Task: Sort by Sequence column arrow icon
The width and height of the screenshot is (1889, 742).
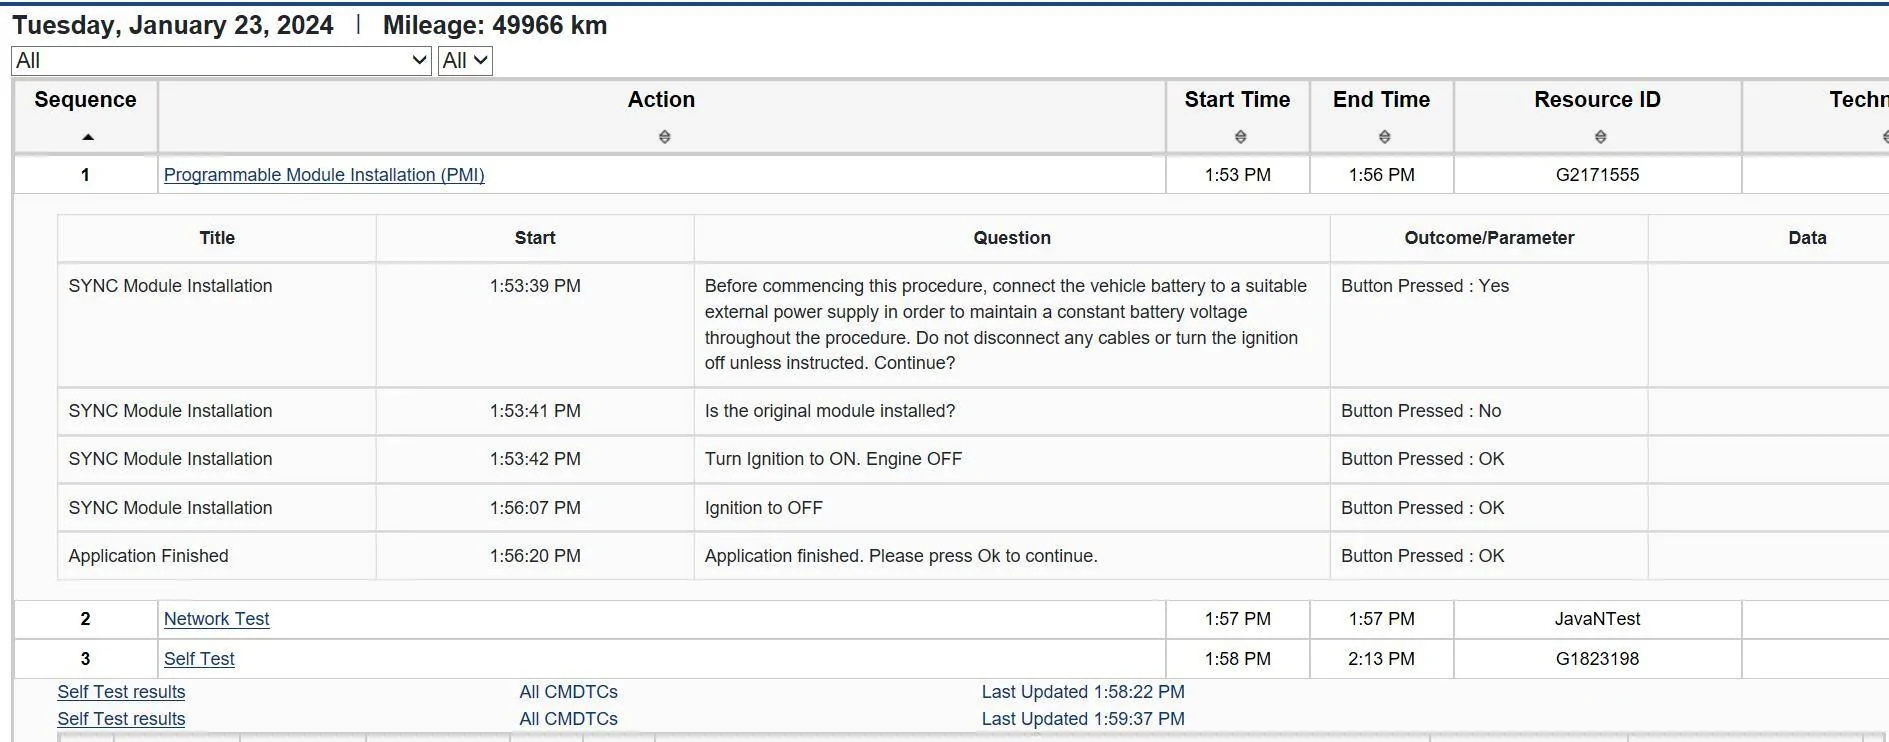Action: point(88,137)
